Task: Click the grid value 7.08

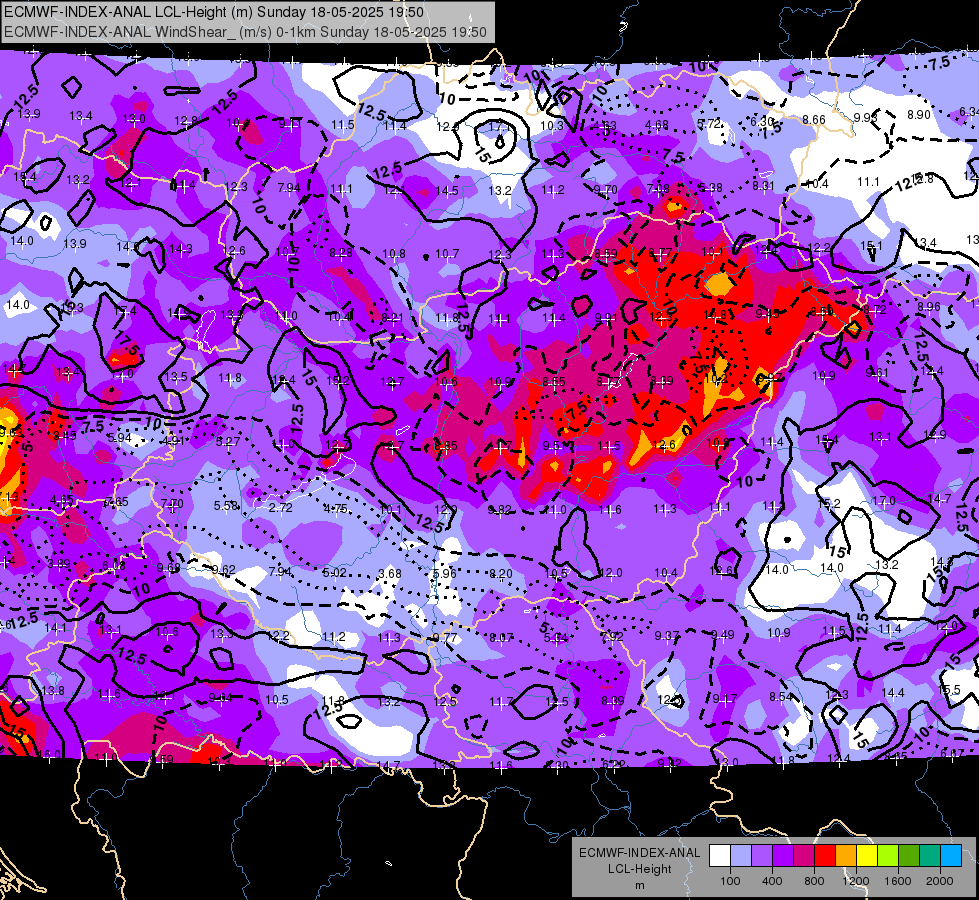Action: tap(658, 189)
